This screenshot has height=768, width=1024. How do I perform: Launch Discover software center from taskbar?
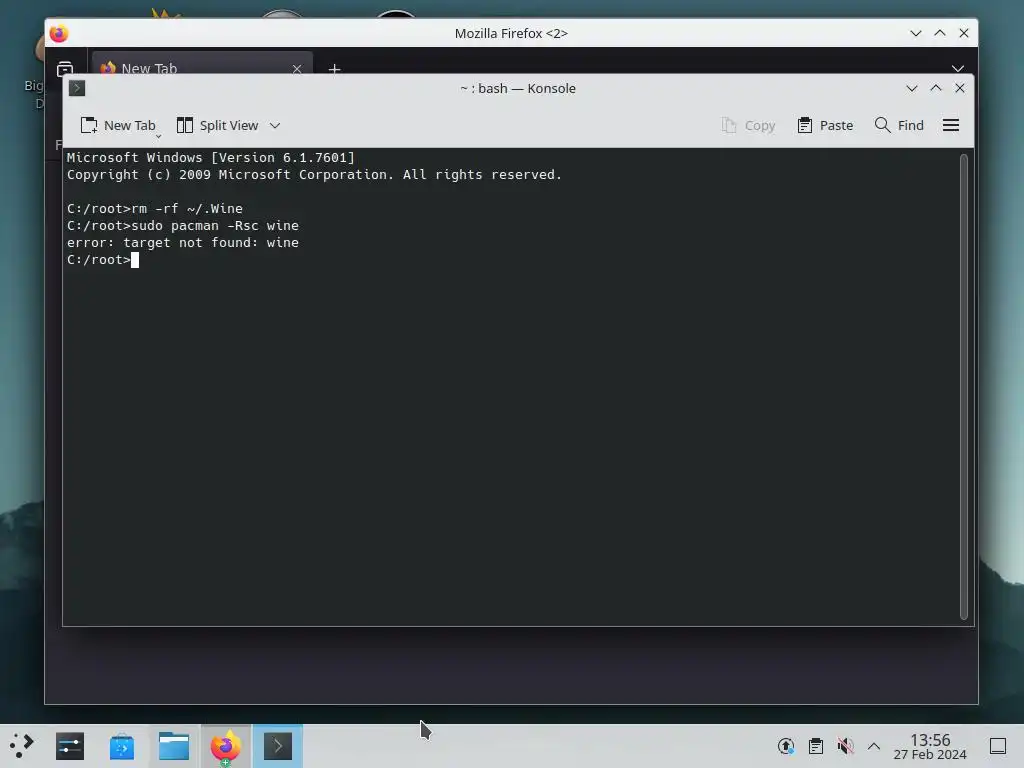(x=121, y=746)
